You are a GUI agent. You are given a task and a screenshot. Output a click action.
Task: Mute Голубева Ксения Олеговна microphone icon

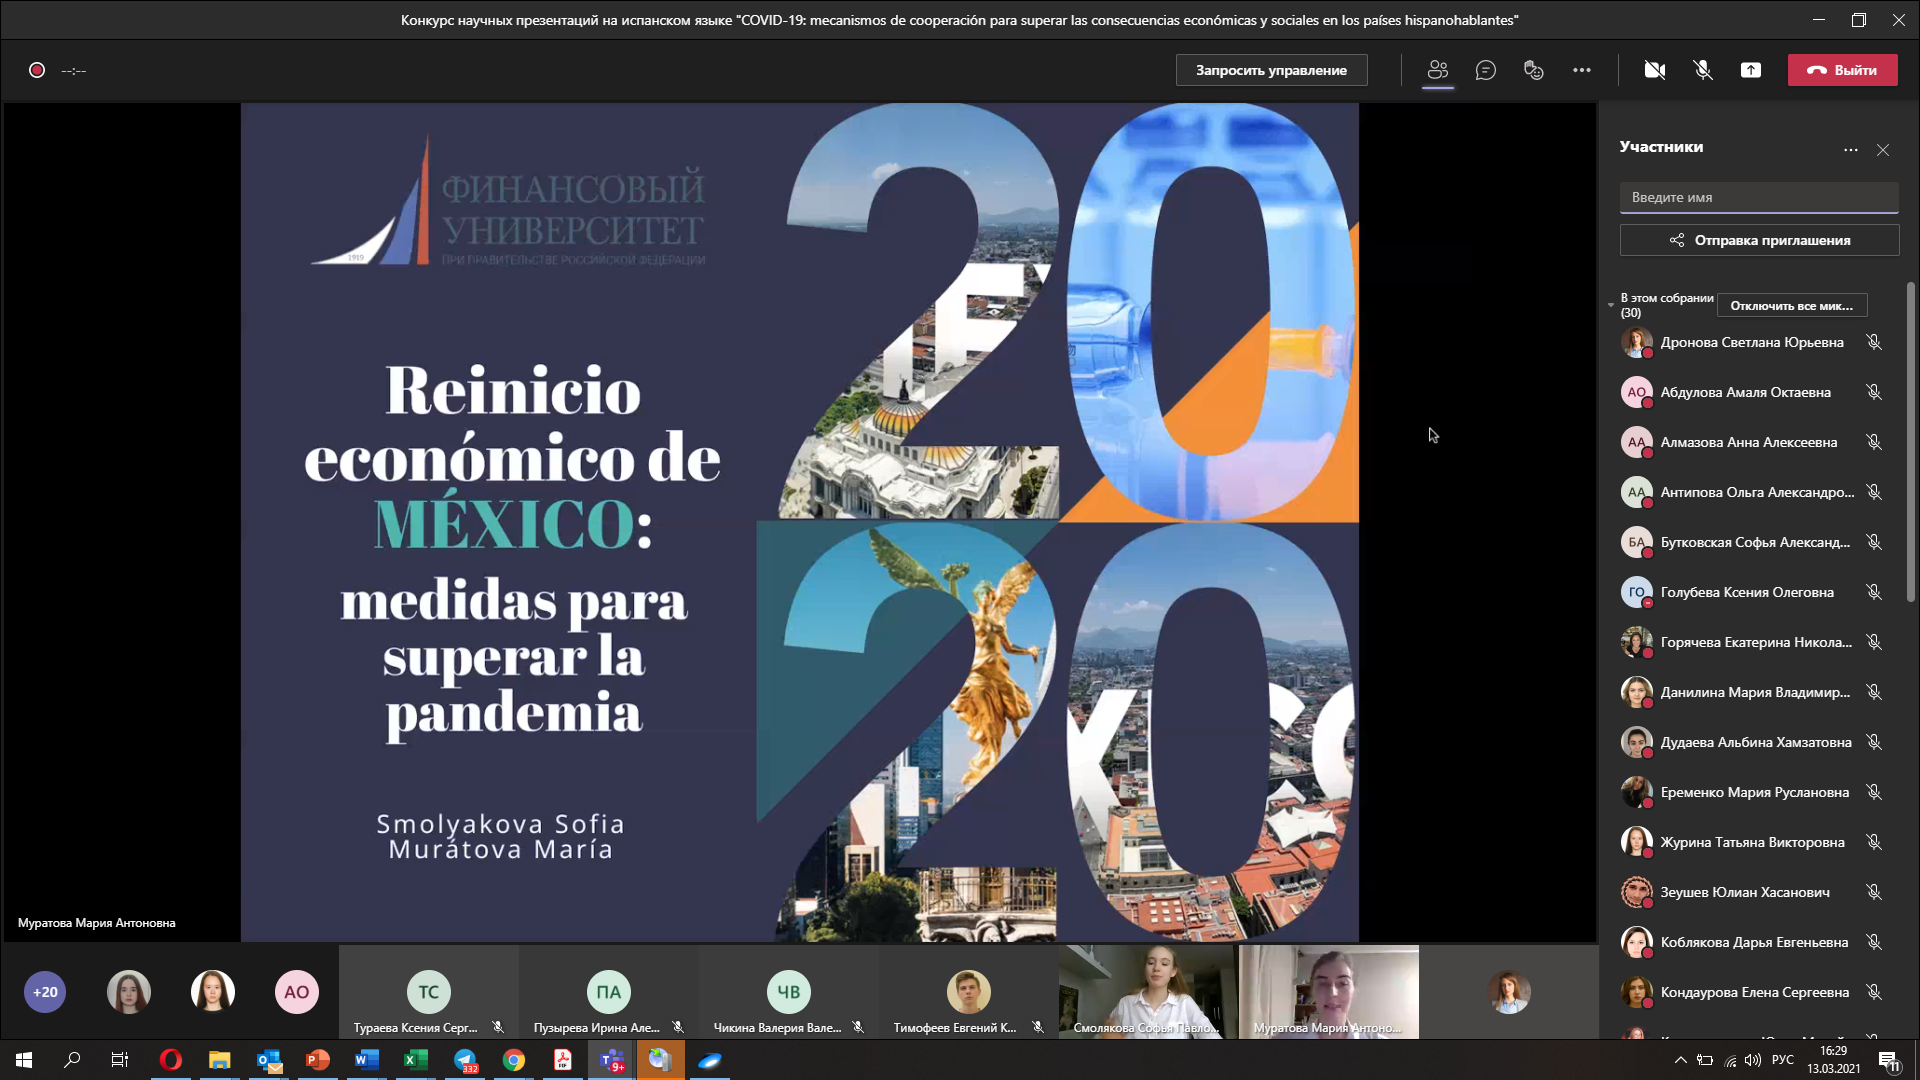click(1874, 592)
